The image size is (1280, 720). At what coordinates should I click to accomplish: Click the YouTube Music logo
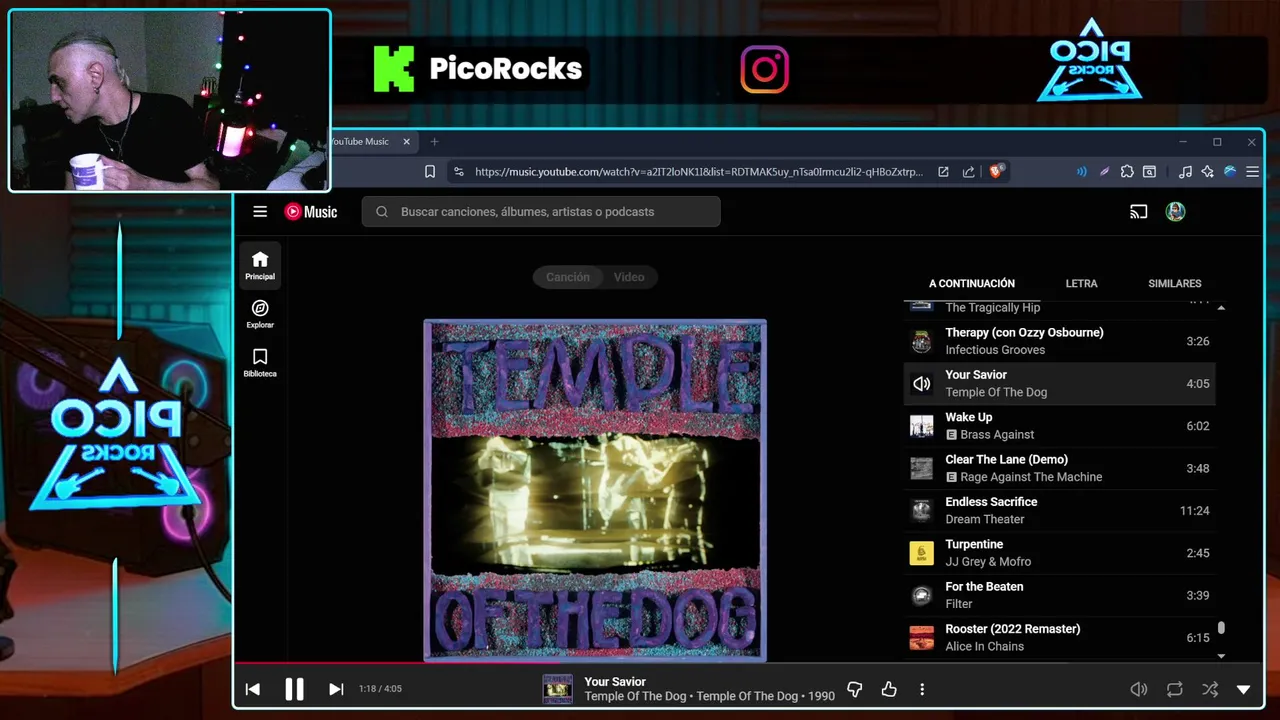click(311, 211)
